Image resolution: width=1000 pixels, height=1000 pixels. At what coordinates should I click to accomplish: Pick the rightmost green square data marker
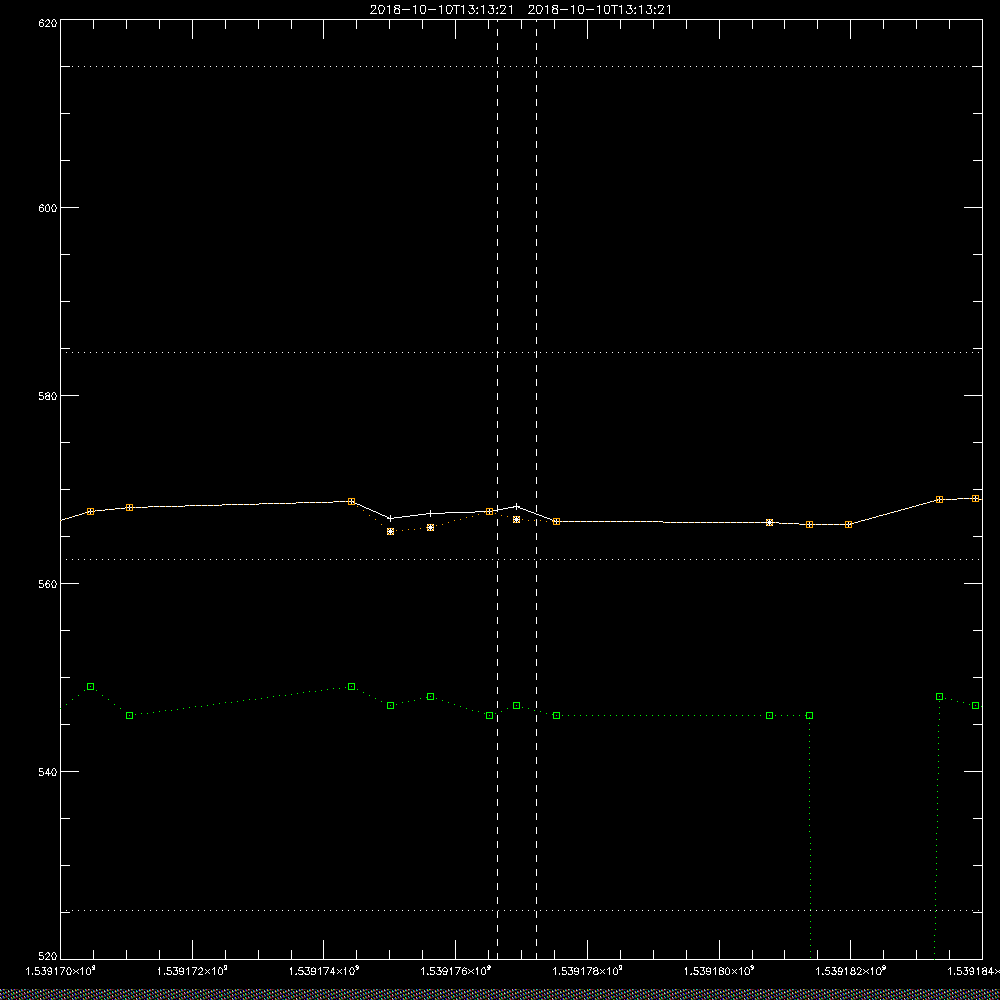tap(975, 706)
